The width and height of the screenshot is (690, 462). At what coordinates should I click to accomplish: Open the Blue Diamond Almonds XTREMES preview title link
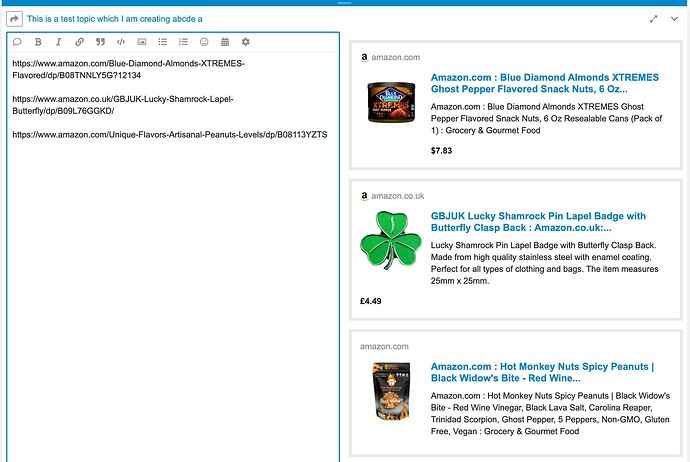(x=545, y=83)
